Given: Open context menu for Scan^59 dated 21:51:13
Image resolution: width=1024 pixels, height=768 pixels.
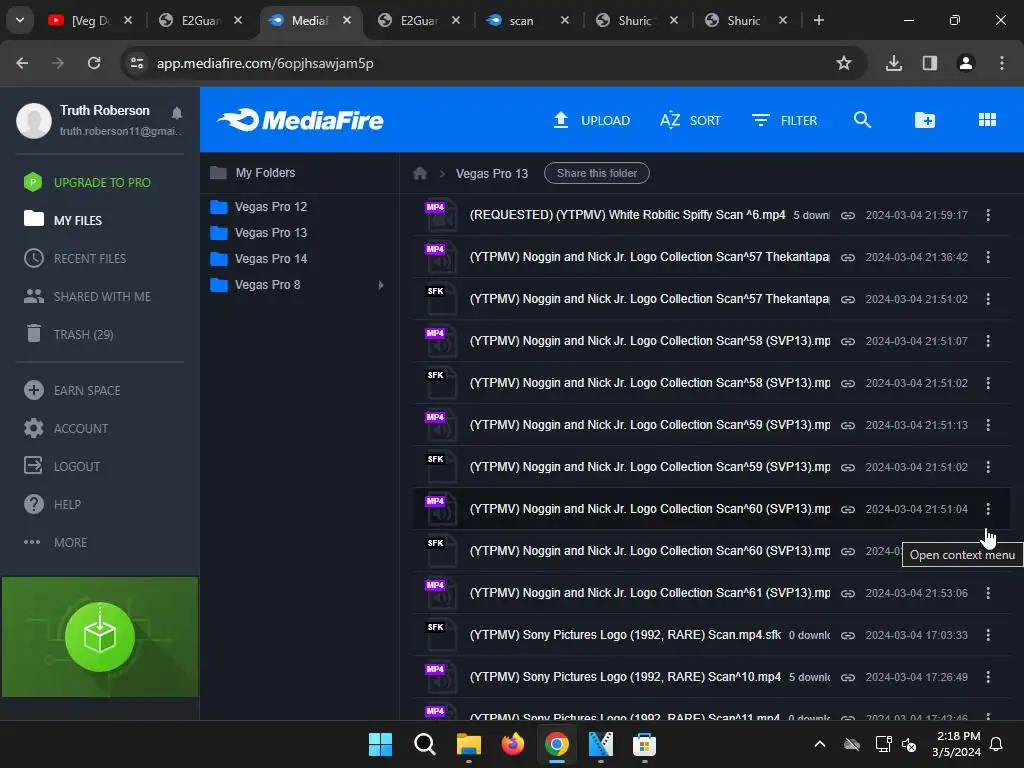Looking at the screenshot, I should [x=988, y=425].
